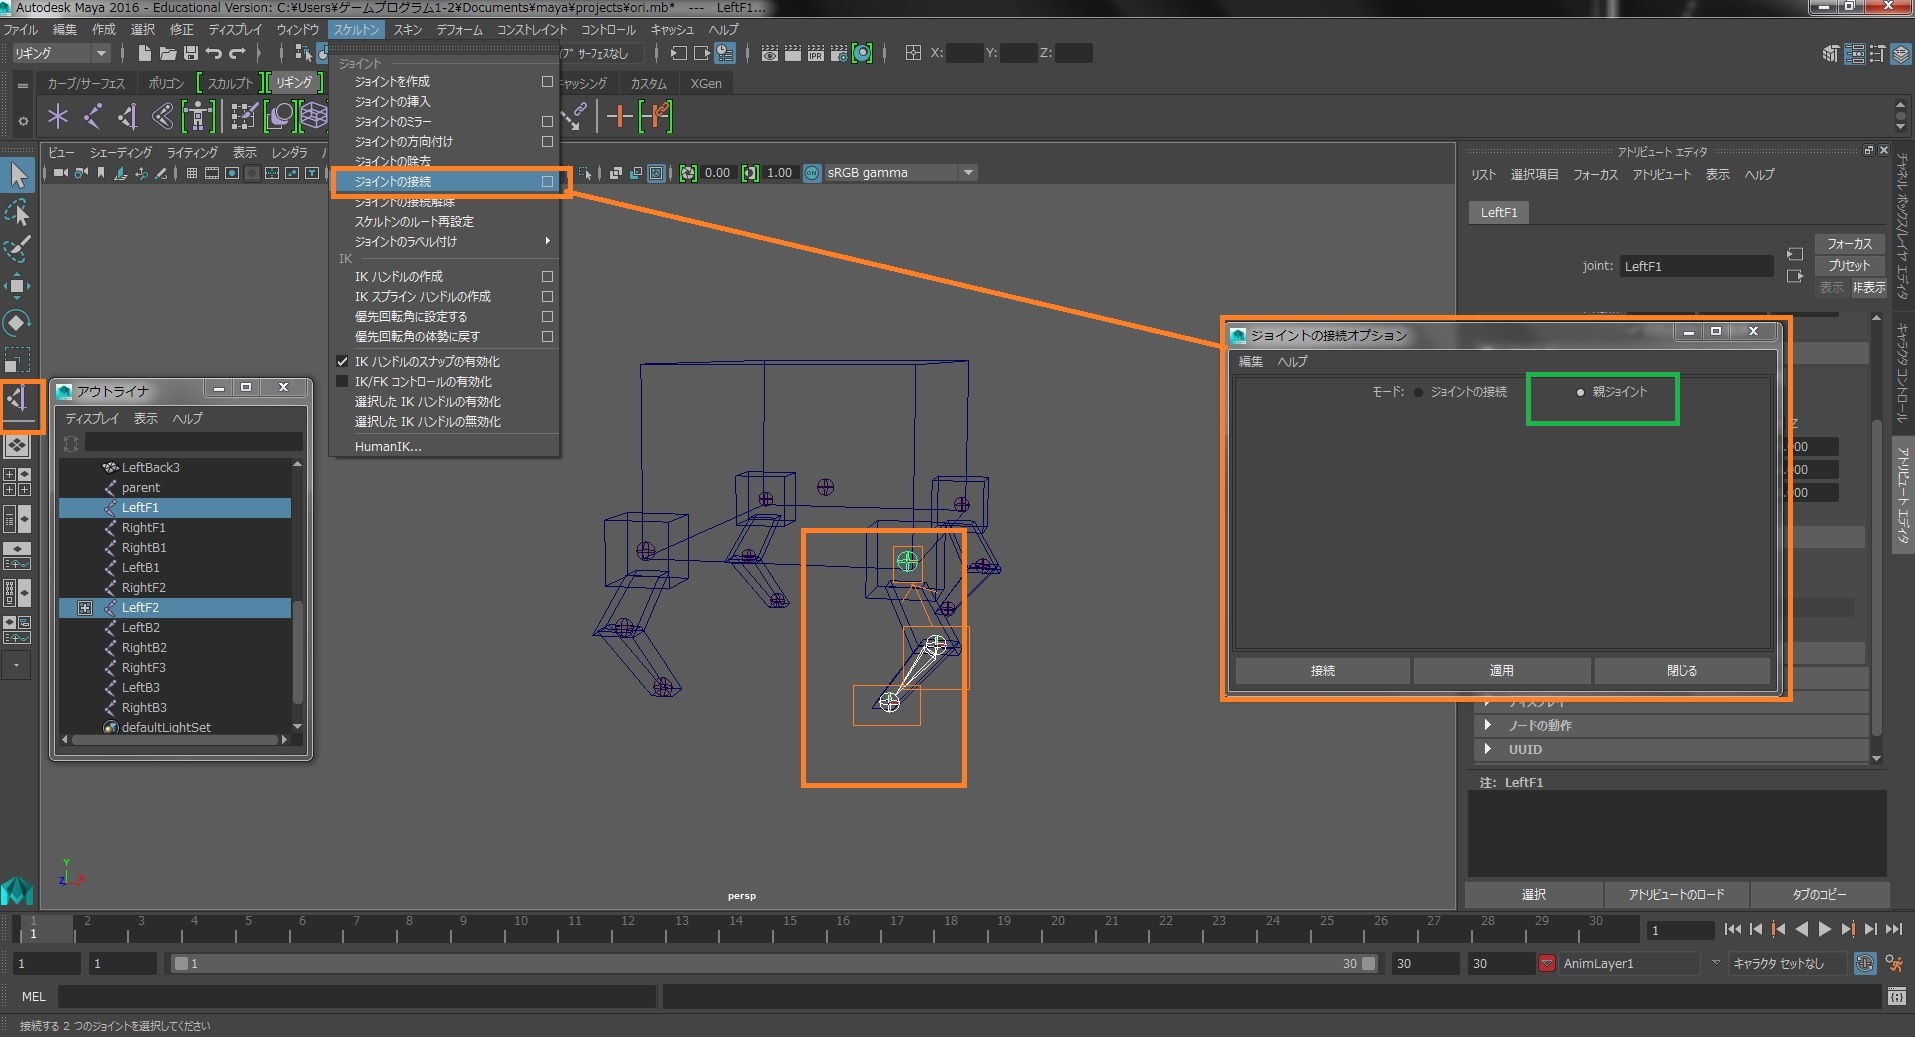Click the アトリビュートのロード button
Screen dimensions: 1915x1037
tap(1676, 894)
